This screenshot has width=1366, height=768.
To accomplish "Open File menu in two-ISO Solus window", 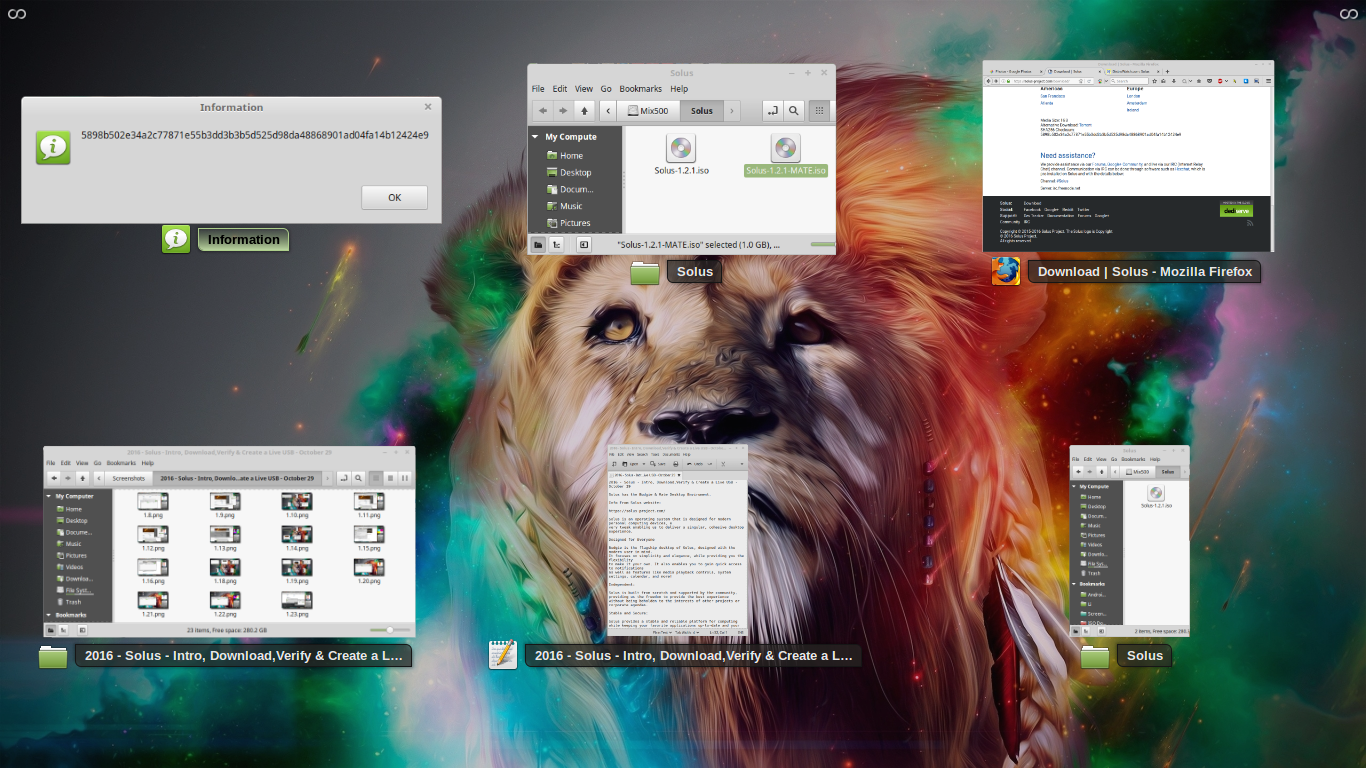I will pyautogui.click(x=538, y=88).
